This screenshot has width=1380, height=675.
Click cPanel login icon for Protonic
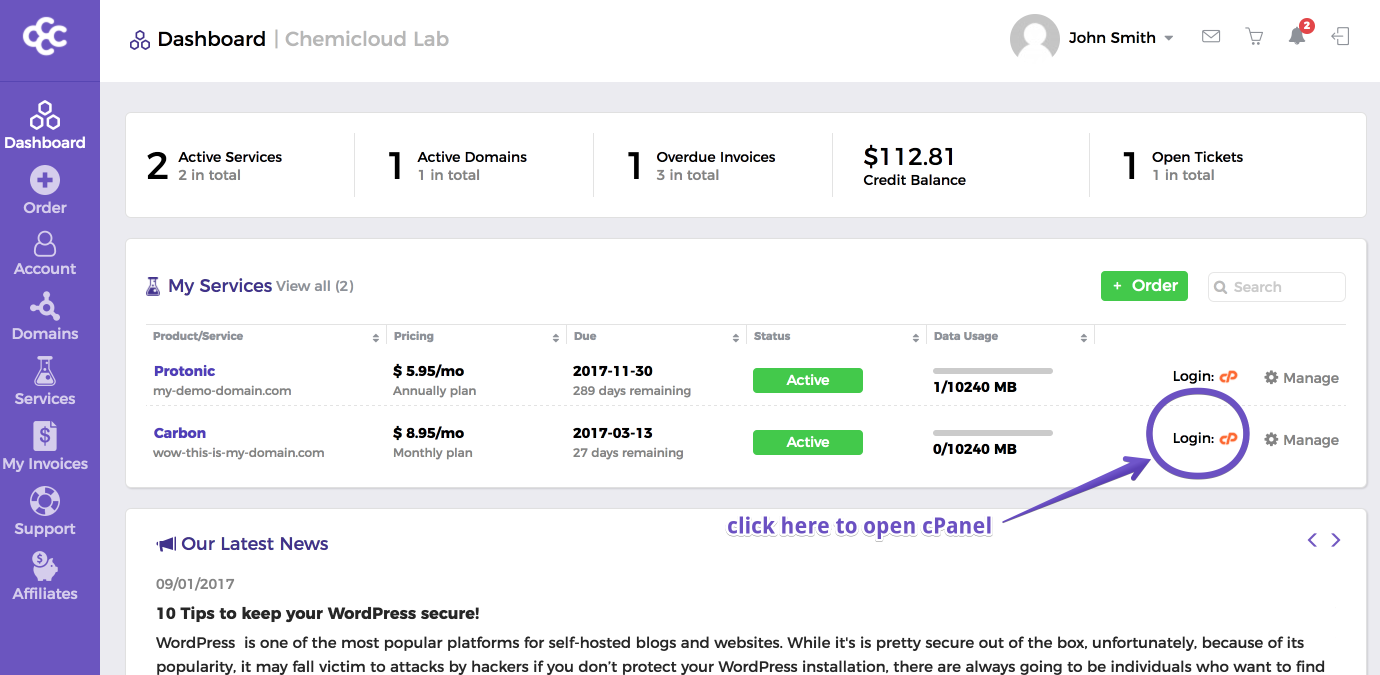coord(1229,377)
